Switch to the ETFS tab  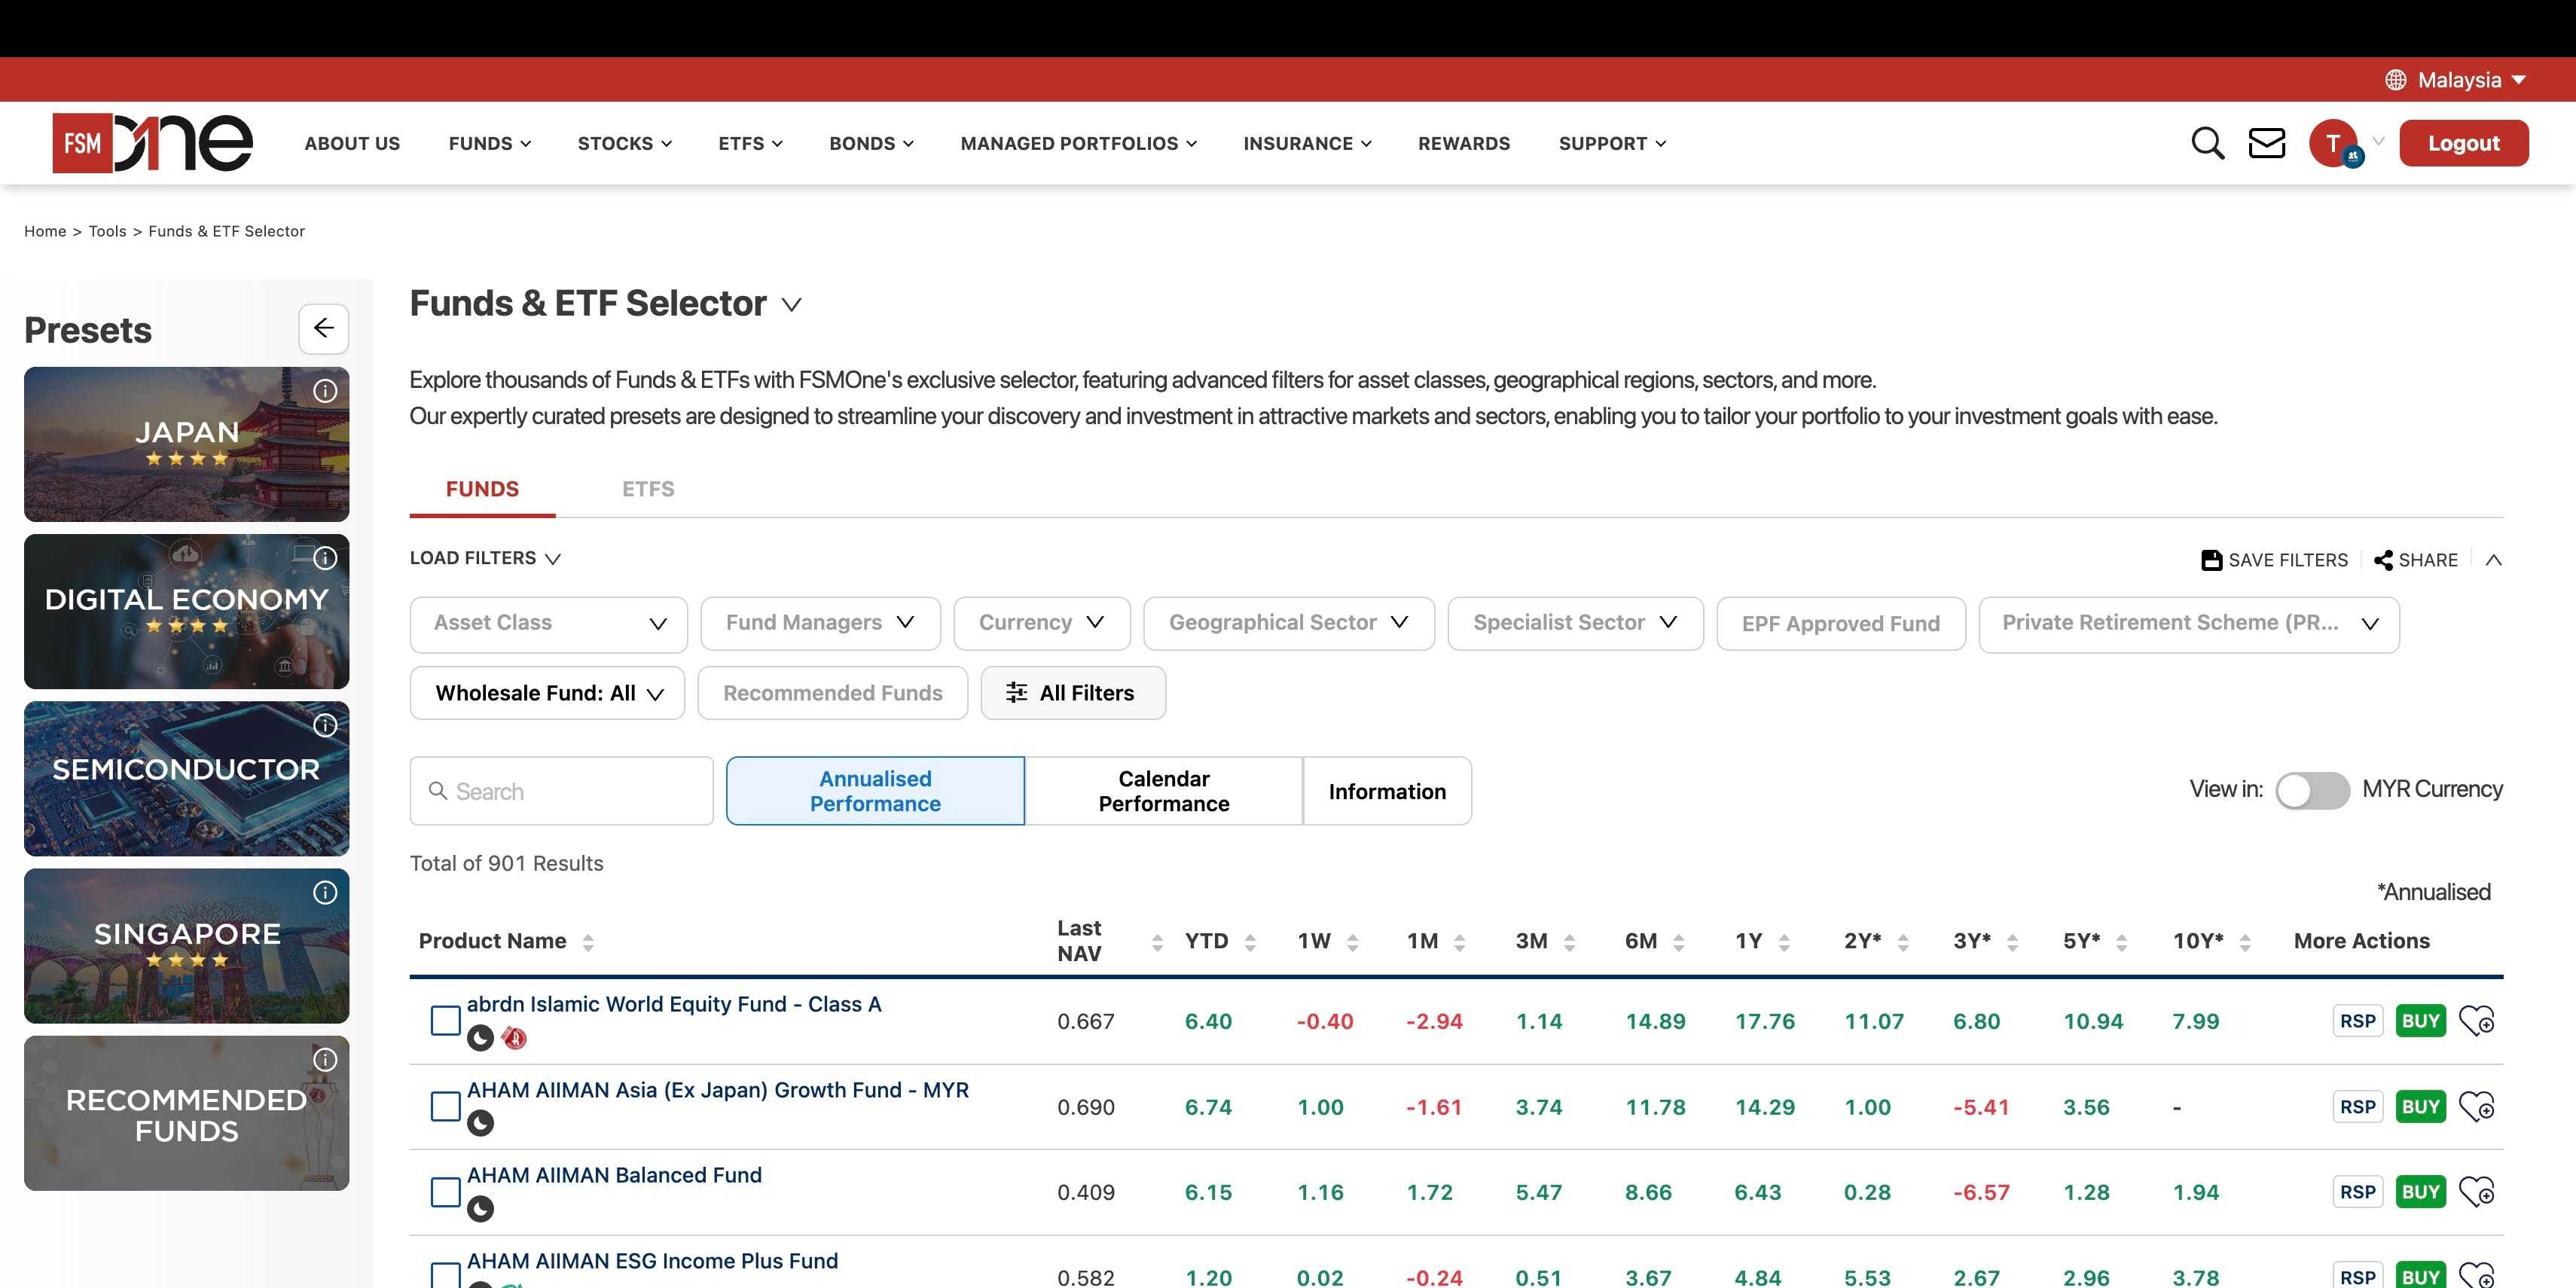point(647,489)
